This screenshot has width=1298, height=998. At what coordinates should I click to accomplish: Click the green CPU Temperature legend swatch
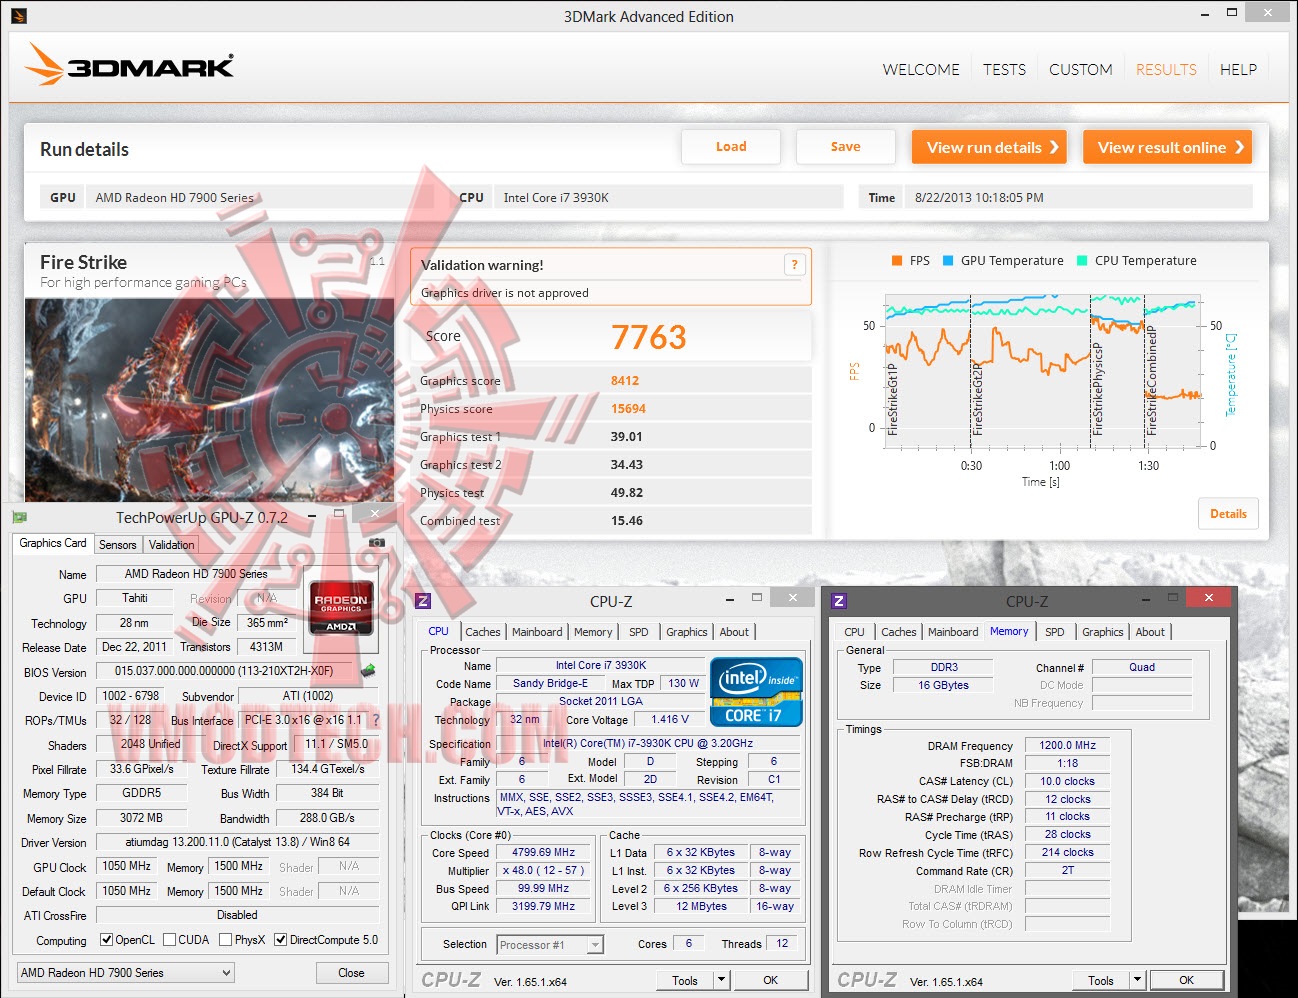(1082, 261)
